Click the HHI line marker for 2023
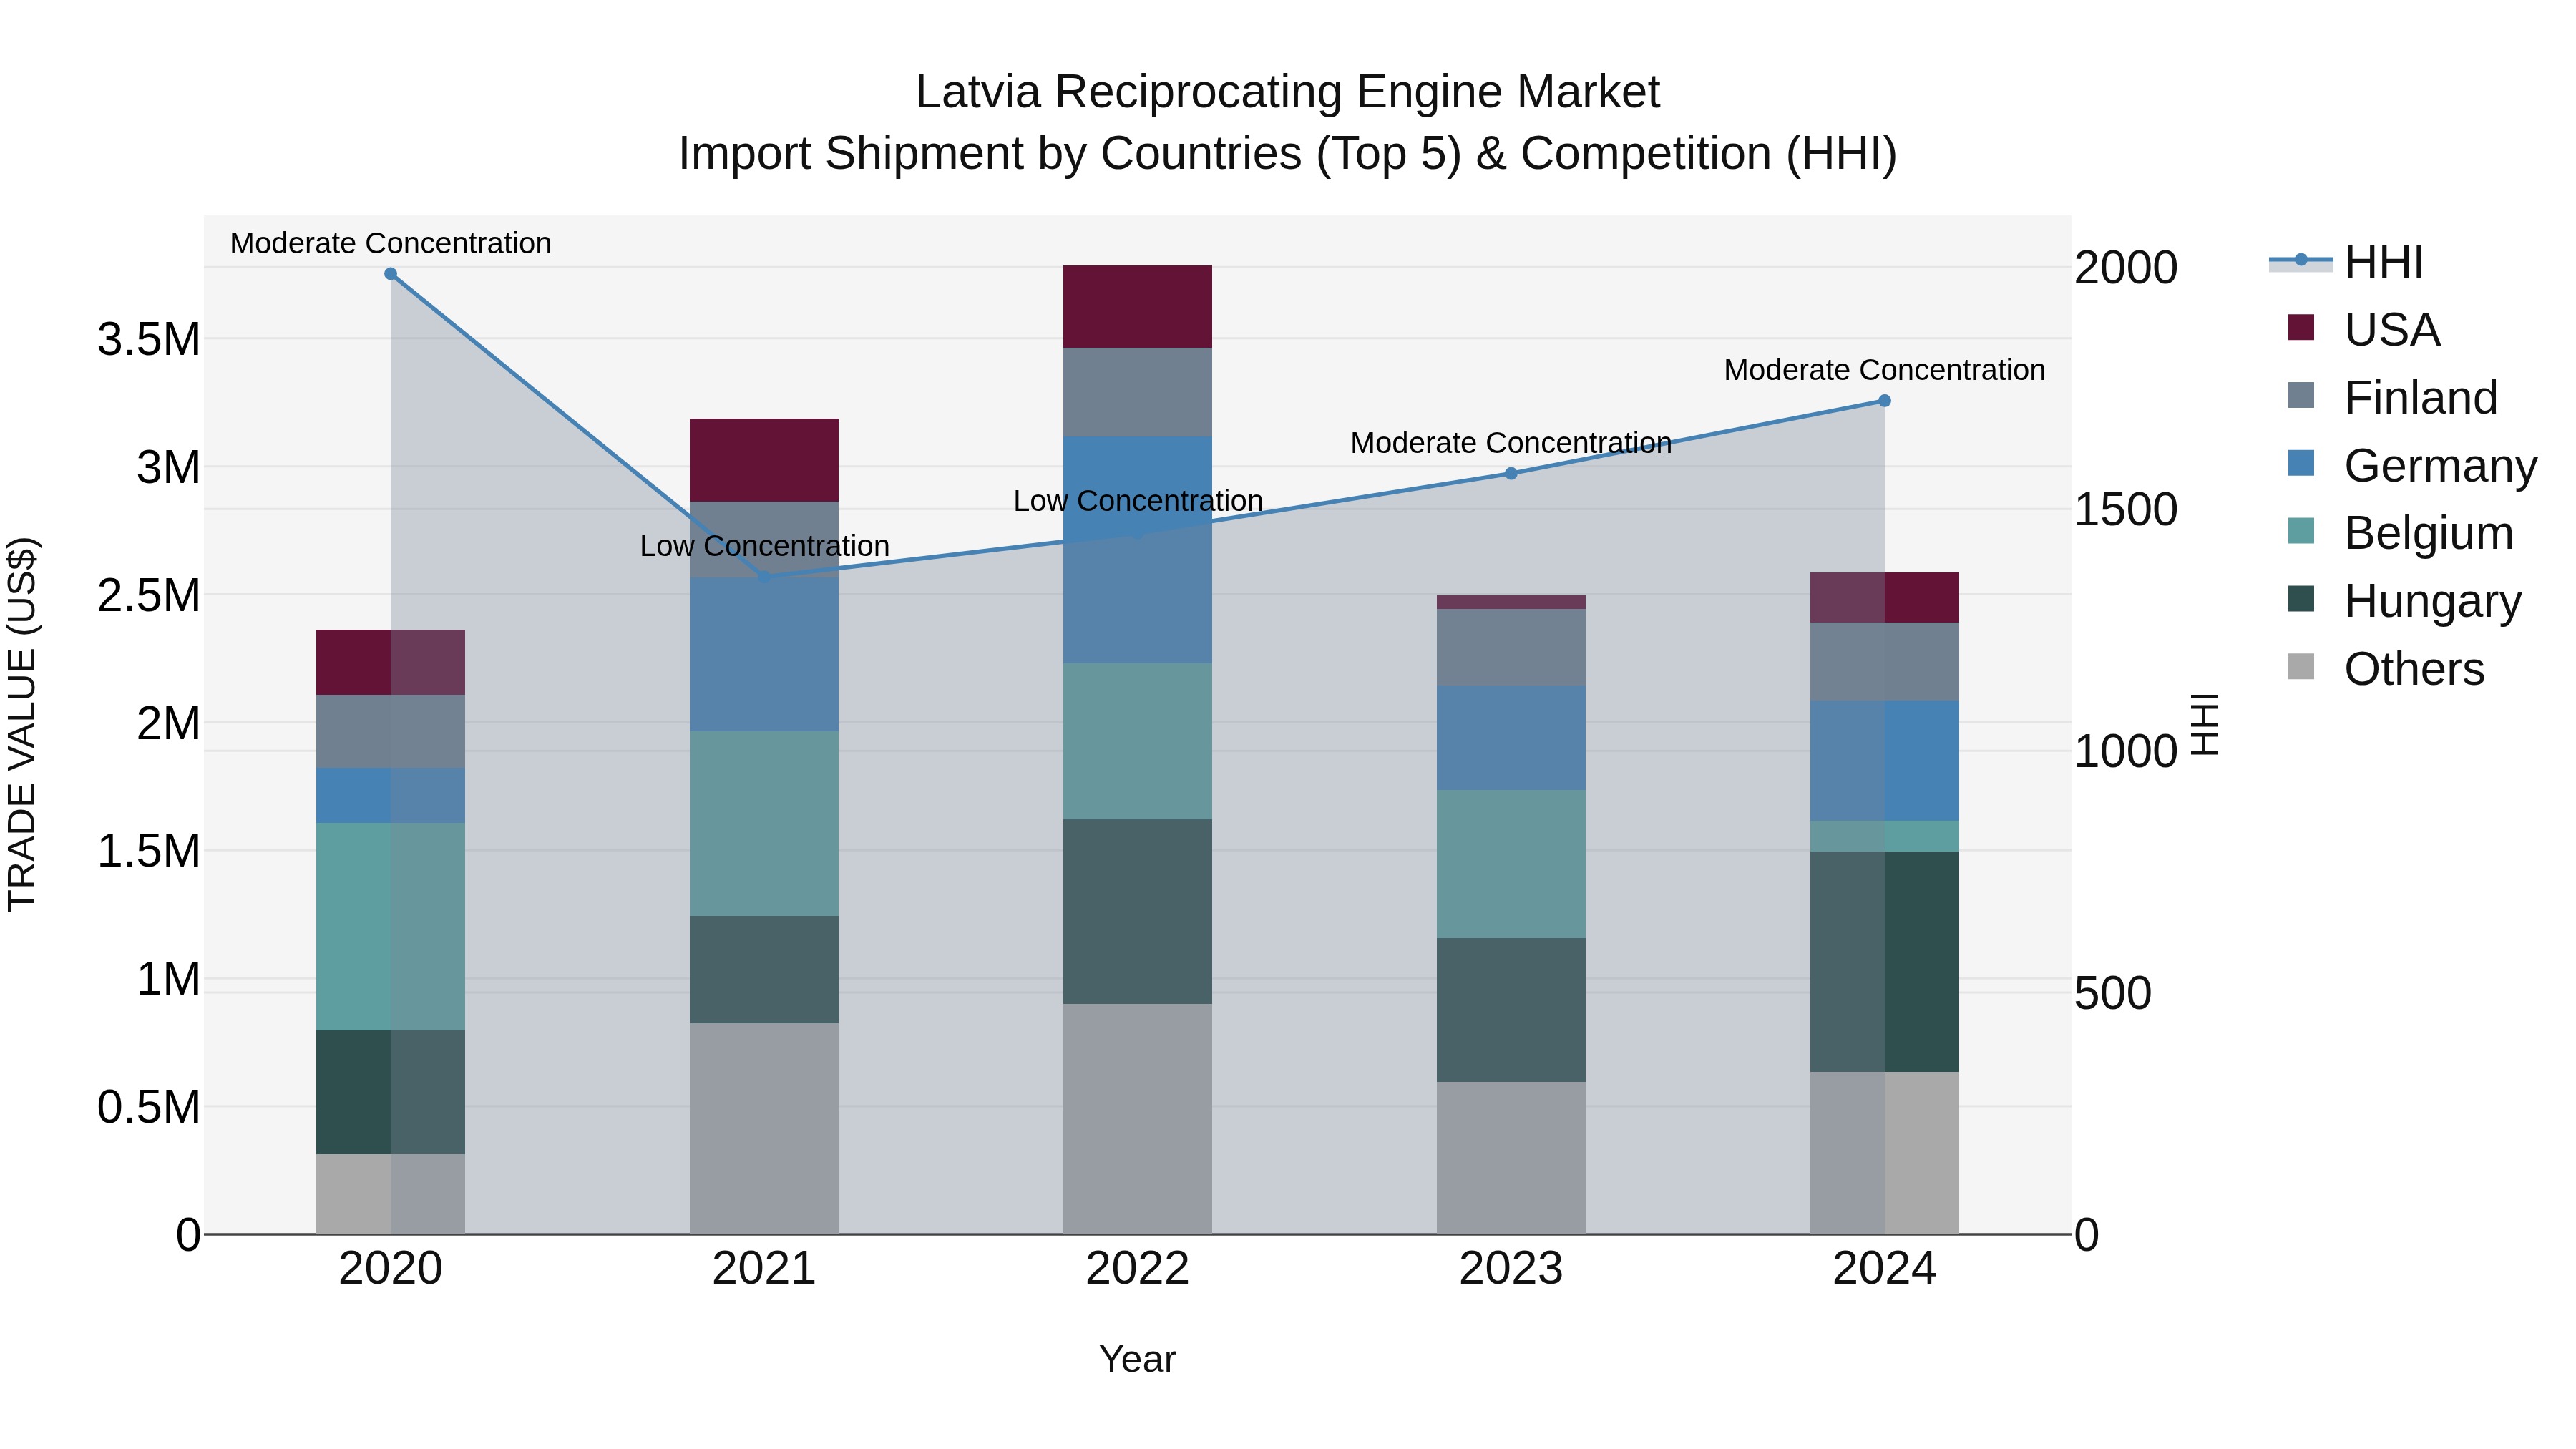This screenshot has width=2576, height=1449. click(x=1511, y=473)
